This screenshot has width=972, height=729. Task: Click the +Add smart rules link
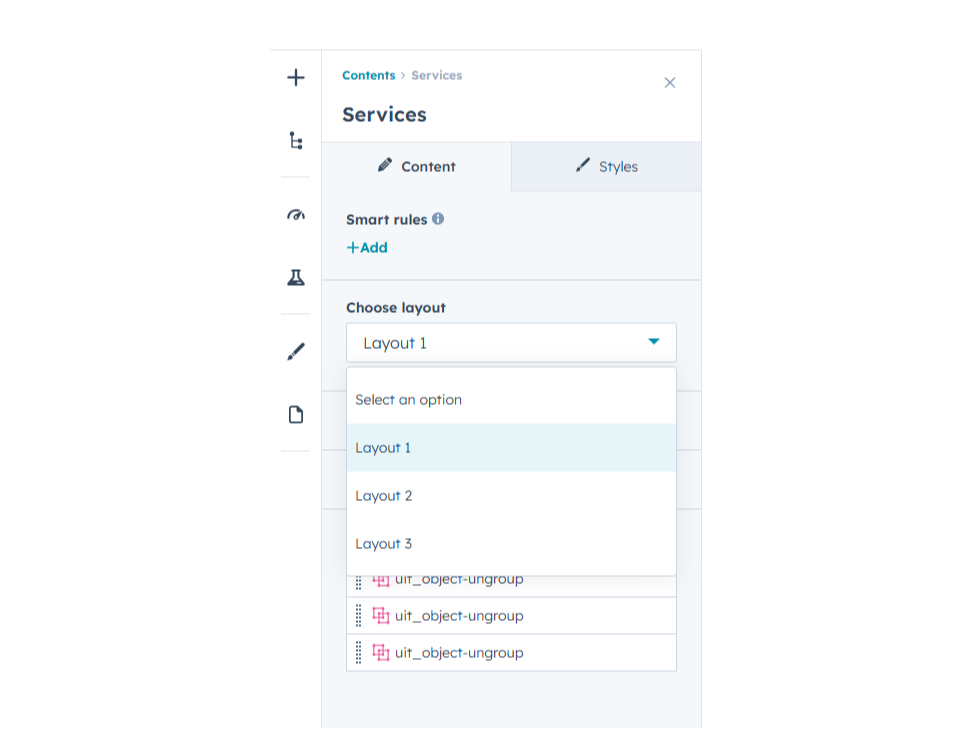tap(367, 248)
